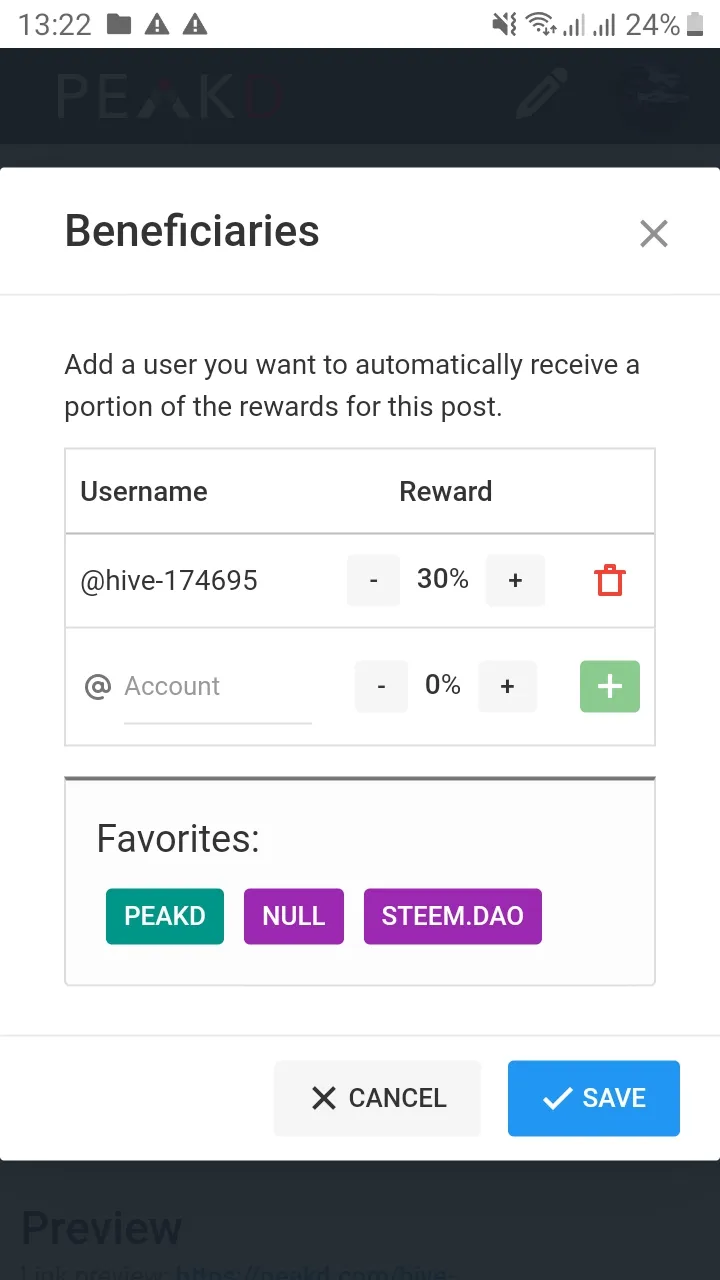Tap the pencil compose icon in header
Screen dimensions: 720x1280
(542, 94)
